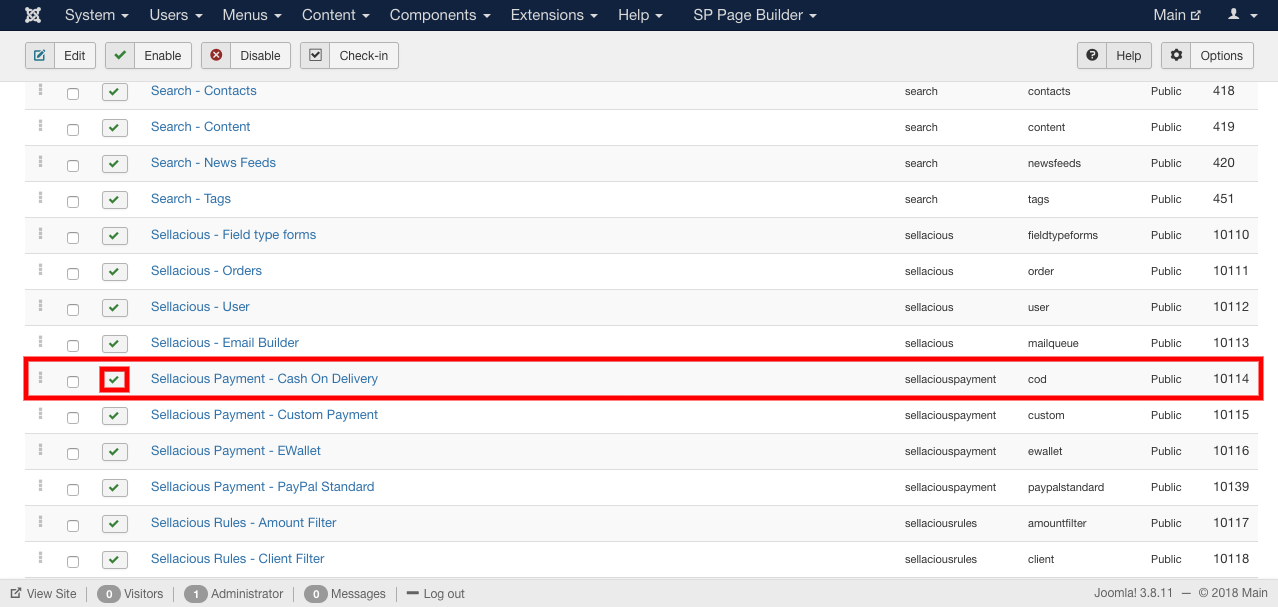Check the box for Sellacious Payment - EWallet

(73, 453)
